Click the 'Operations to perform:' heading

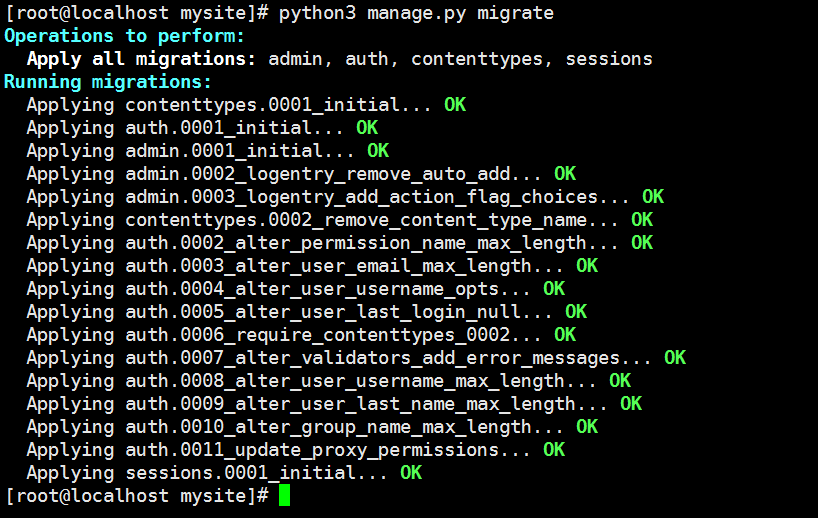pos(124,36)
